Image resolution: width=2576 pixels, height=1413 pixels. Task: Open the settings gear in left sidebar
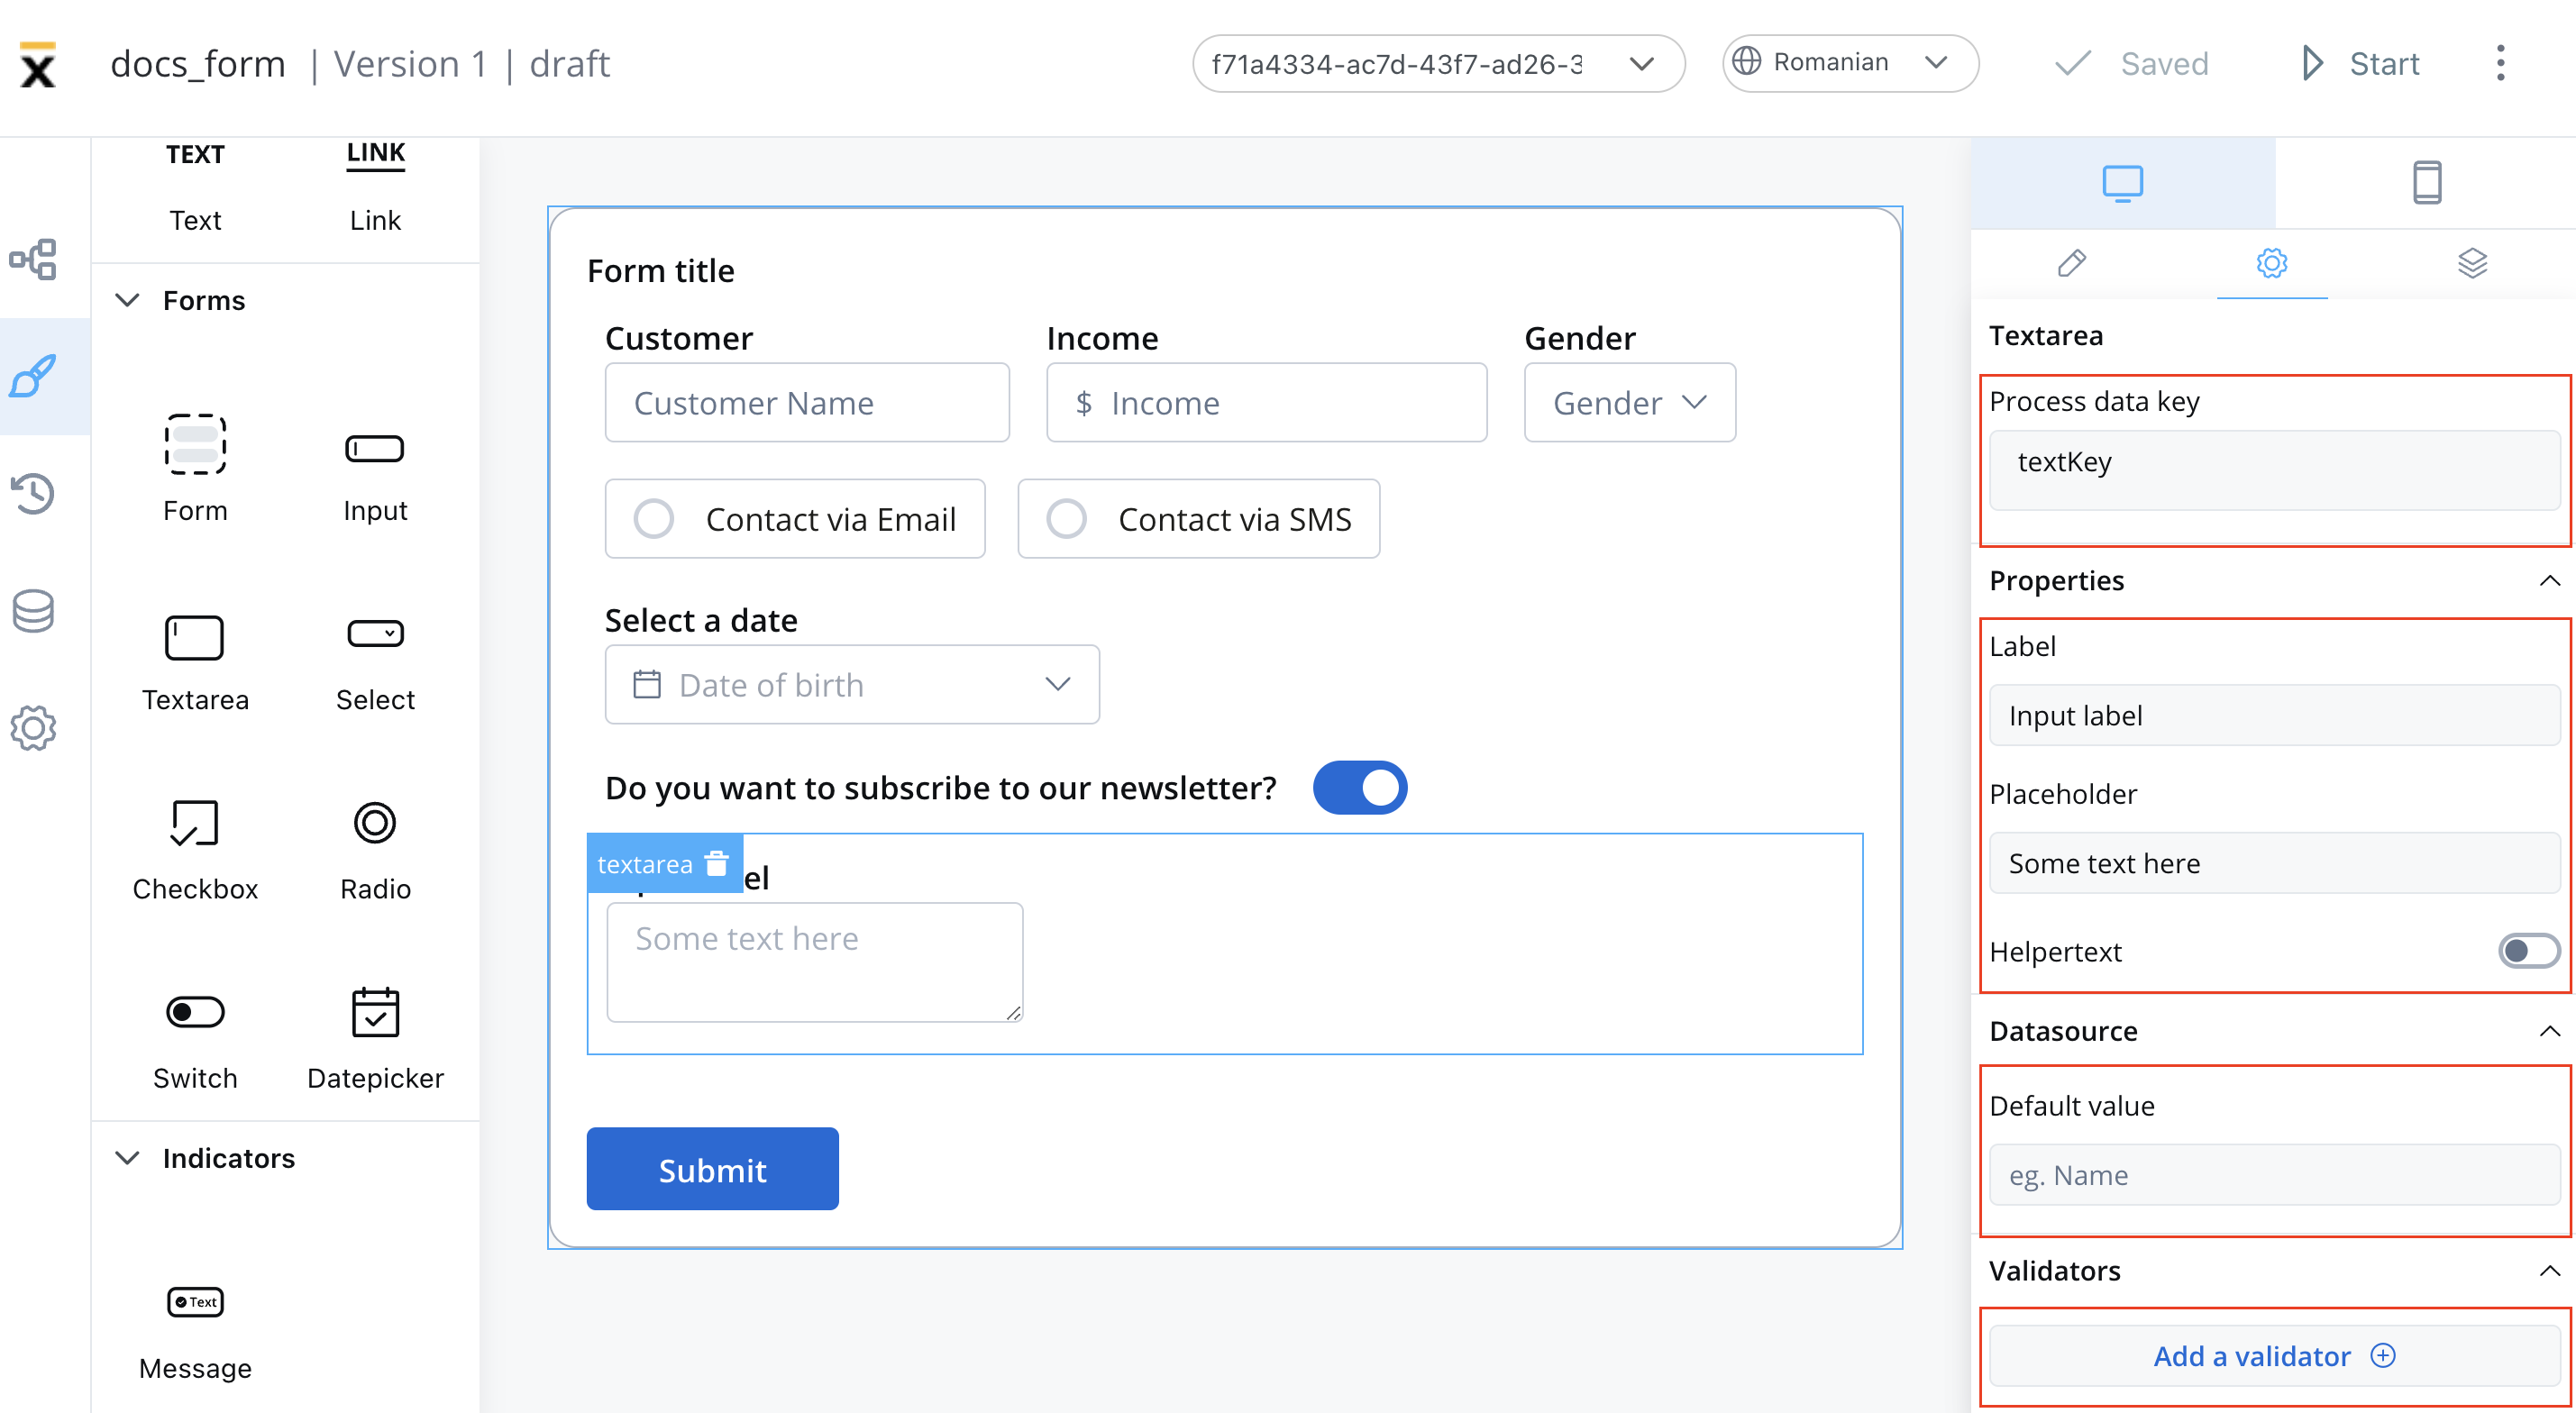33,728
